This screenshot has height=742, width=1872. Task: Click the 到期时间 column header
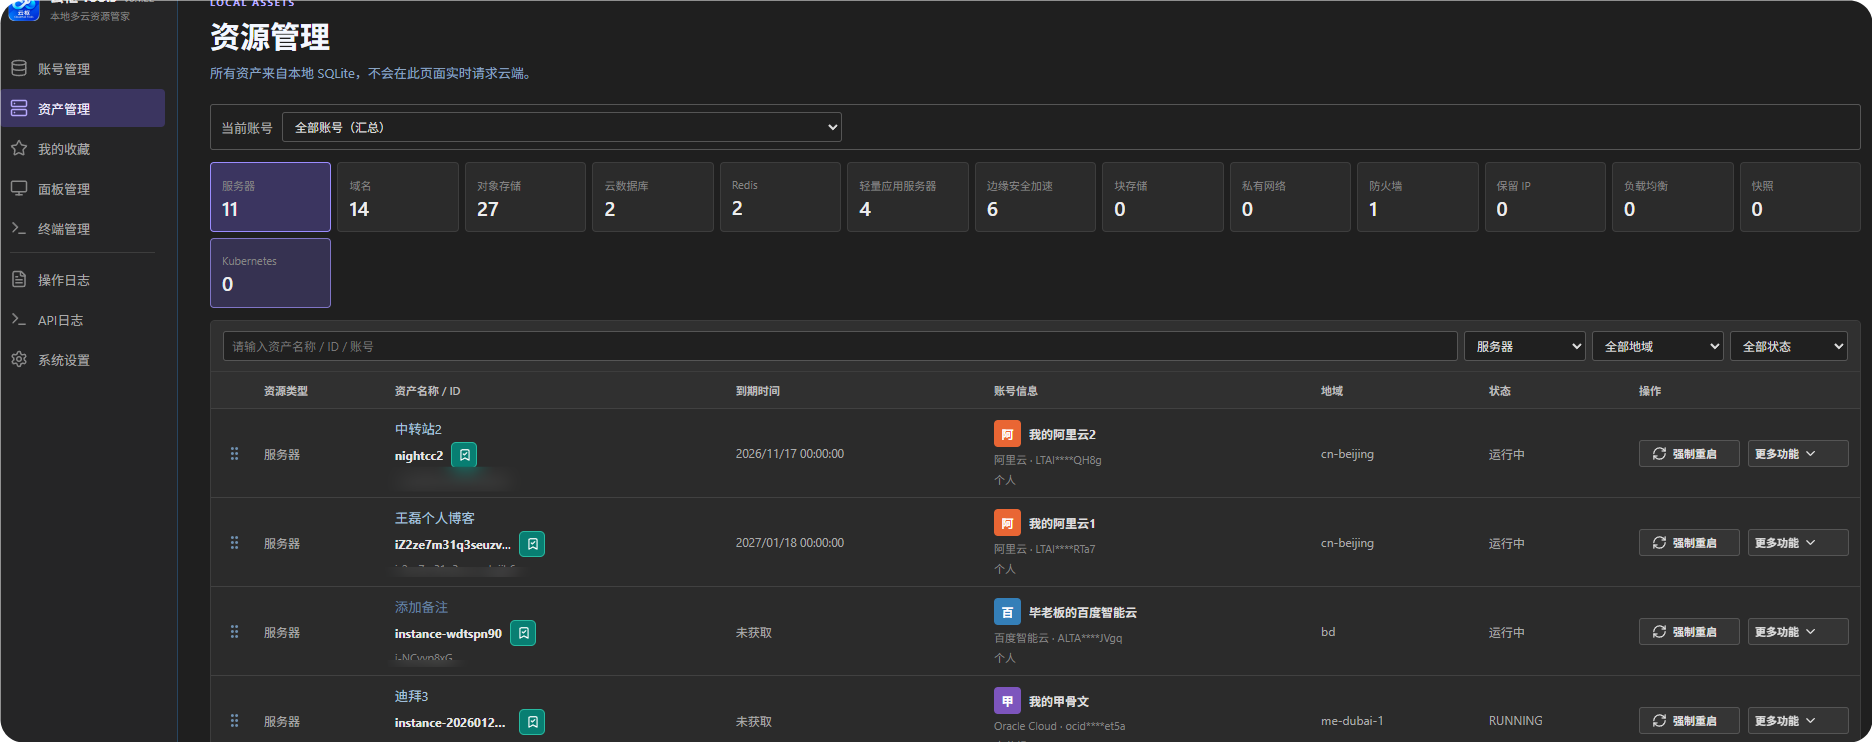[758, 391]
